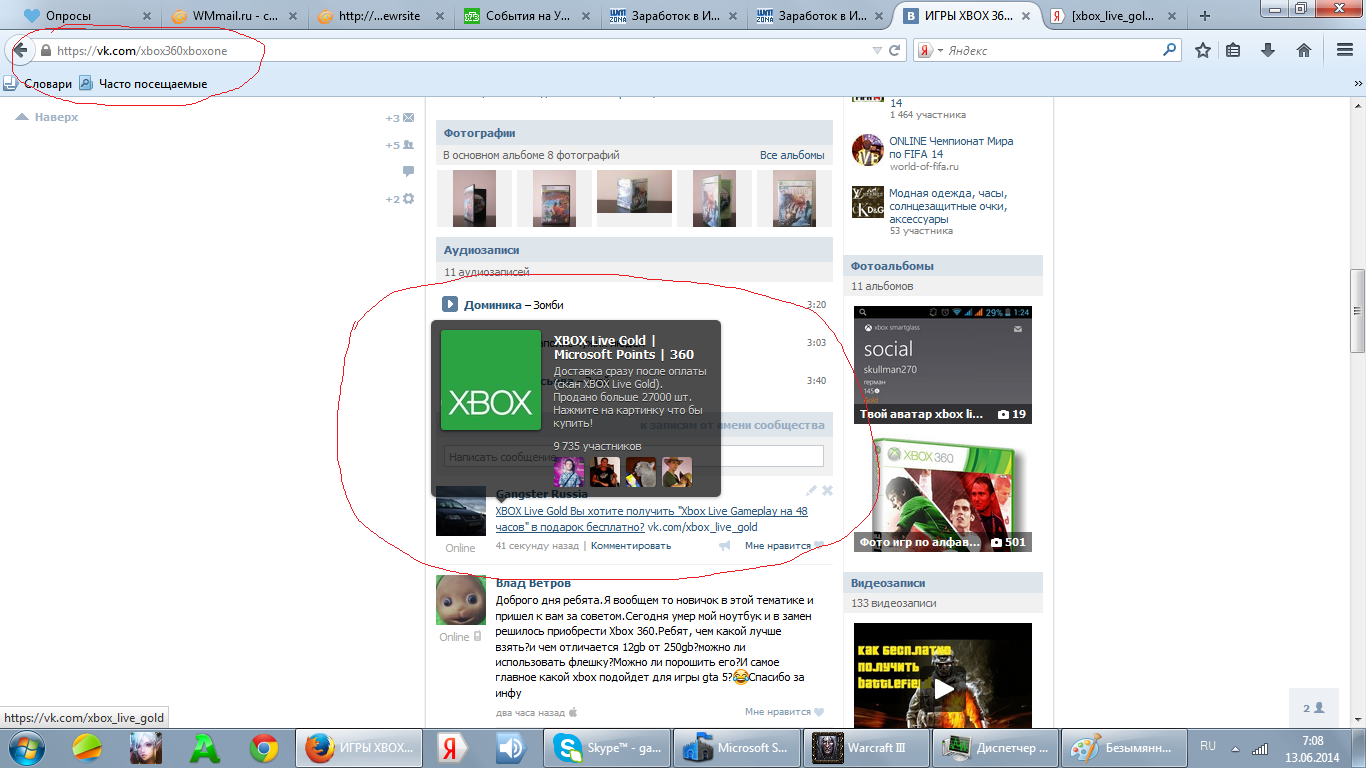Open Влад Ветров profile name

(x=533, y=583)
